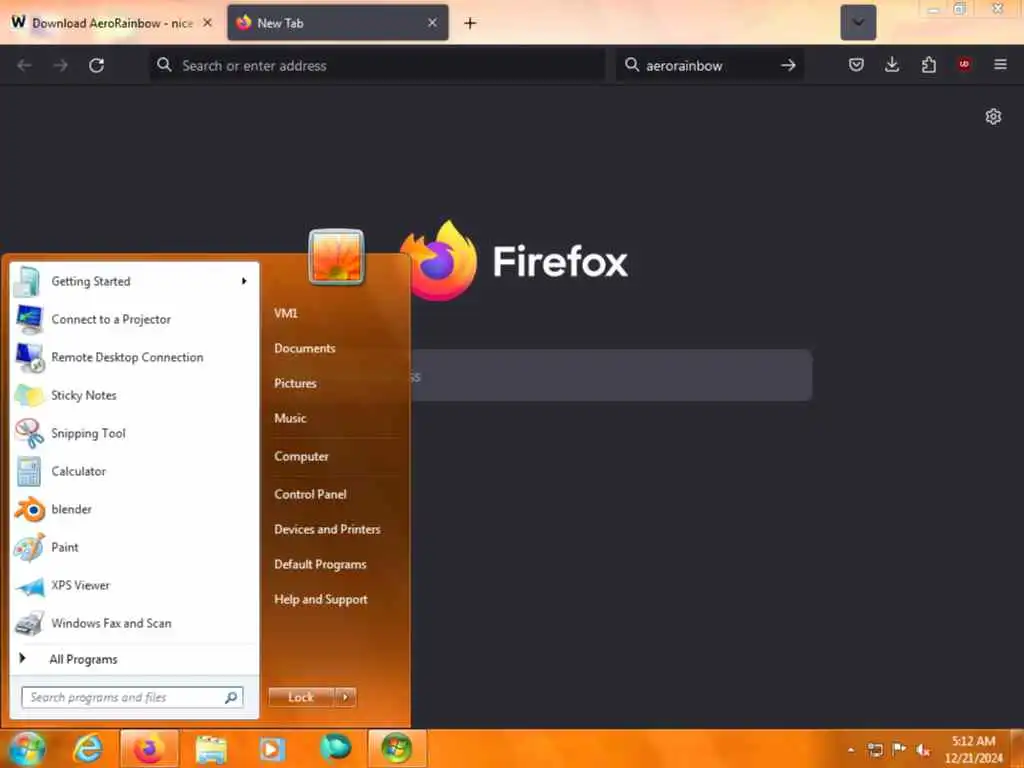Image resolution: width=1024 pixels, height=768 pixels.
Task: Open Music library link
Action: pyautogui.click(x=290, y=418)
